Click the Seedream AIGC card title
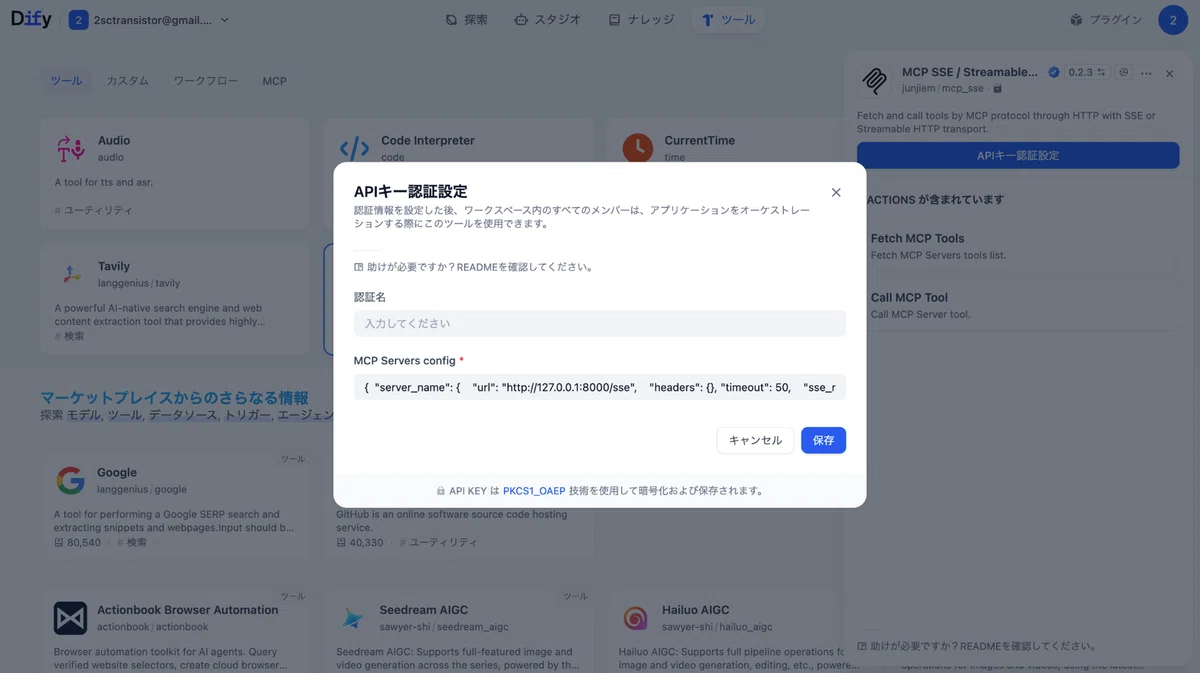Screen dimensions: 1200x673 (424, 609)
